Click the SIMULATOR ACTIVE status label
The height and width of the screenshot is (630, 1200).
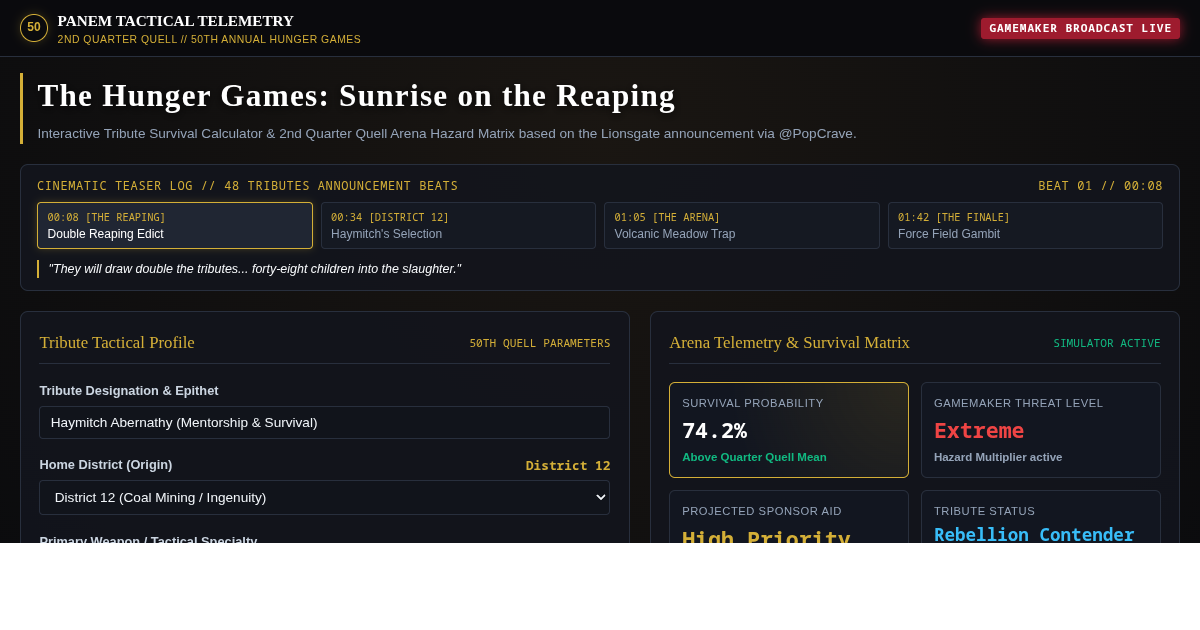click(1107, 343)
